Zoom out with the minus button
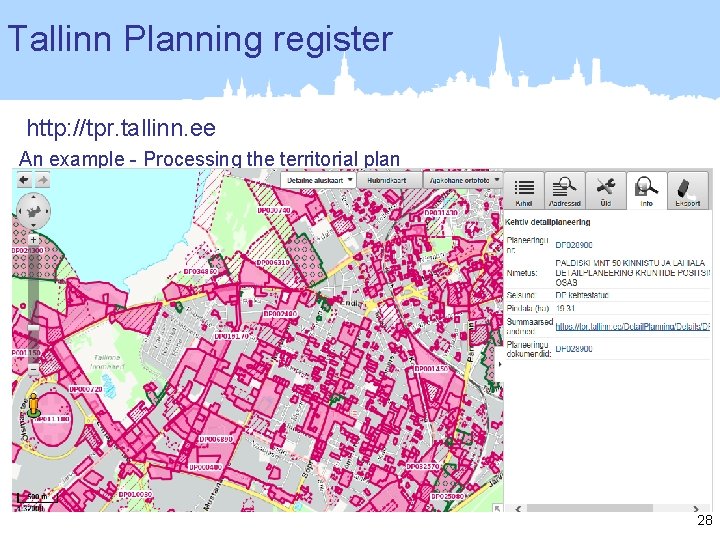 (33, 370)
